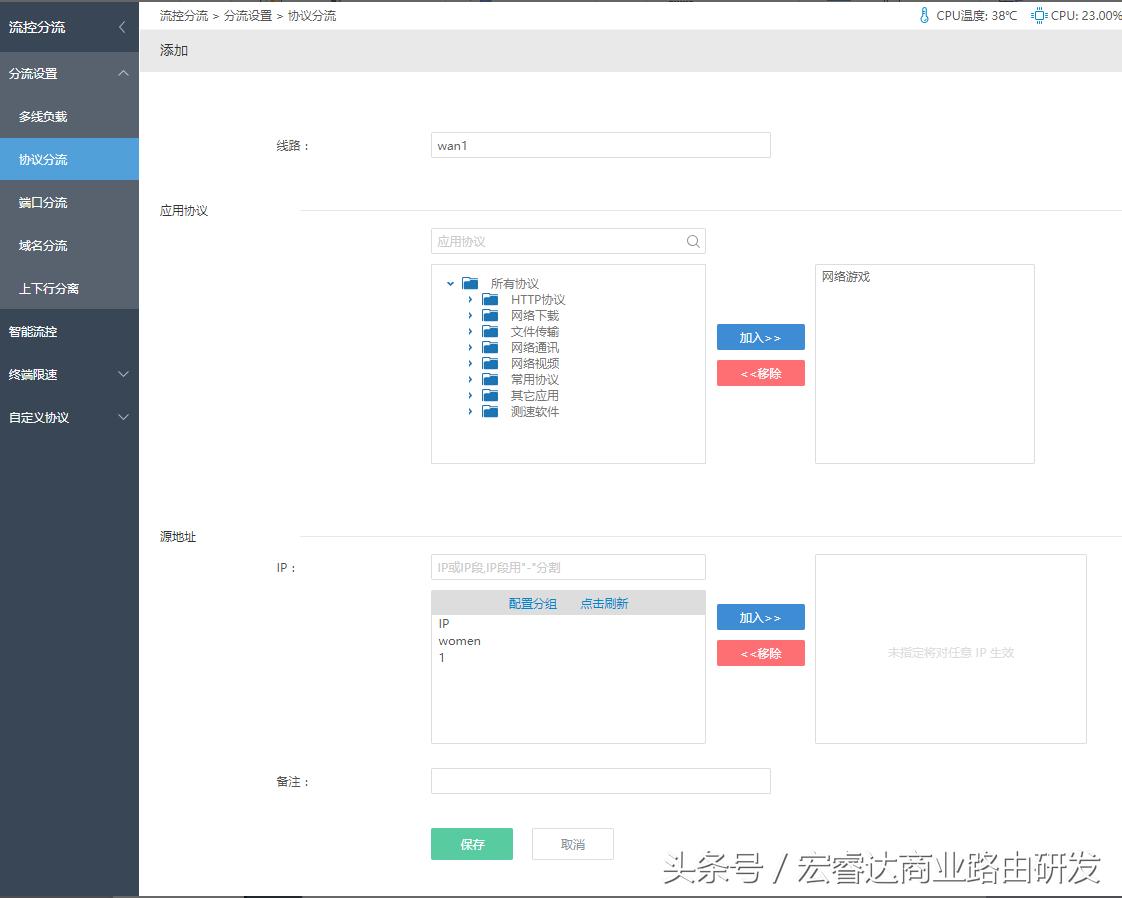Click the 所有协议 folder icon

tap(470, 283)
